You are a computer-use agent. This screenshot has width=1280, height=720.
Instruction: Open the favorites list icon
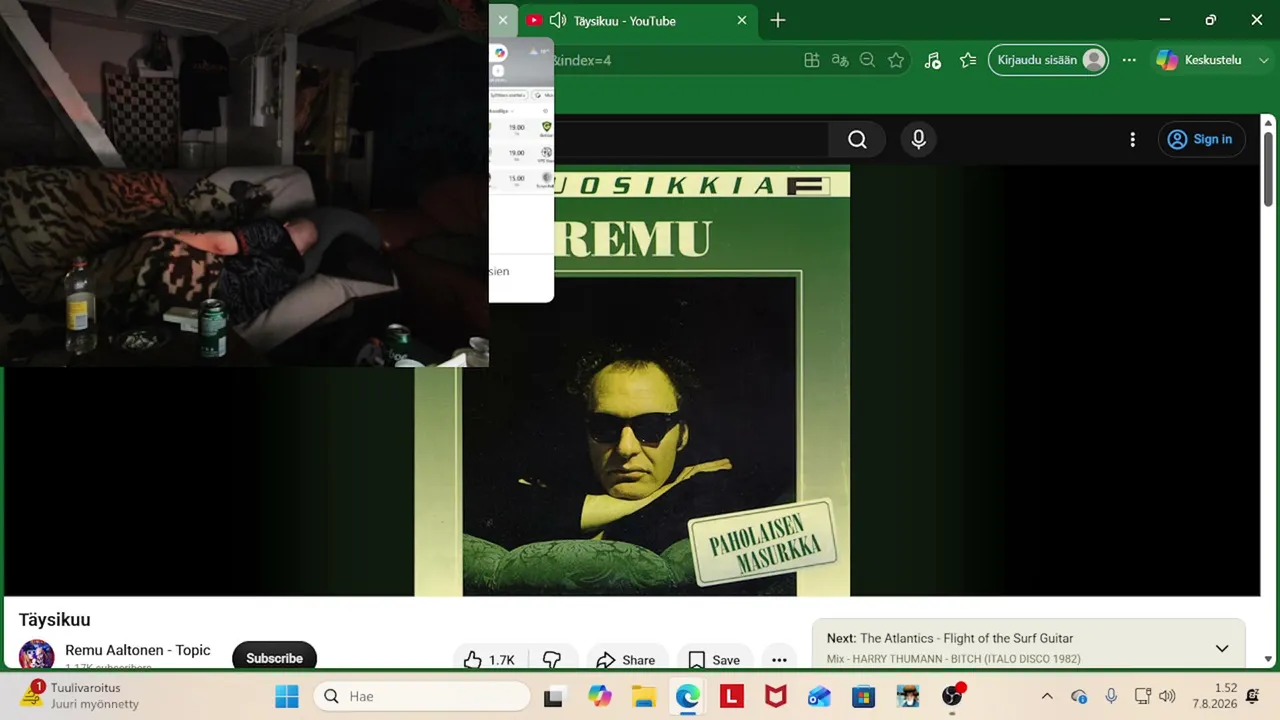(967, 60)
